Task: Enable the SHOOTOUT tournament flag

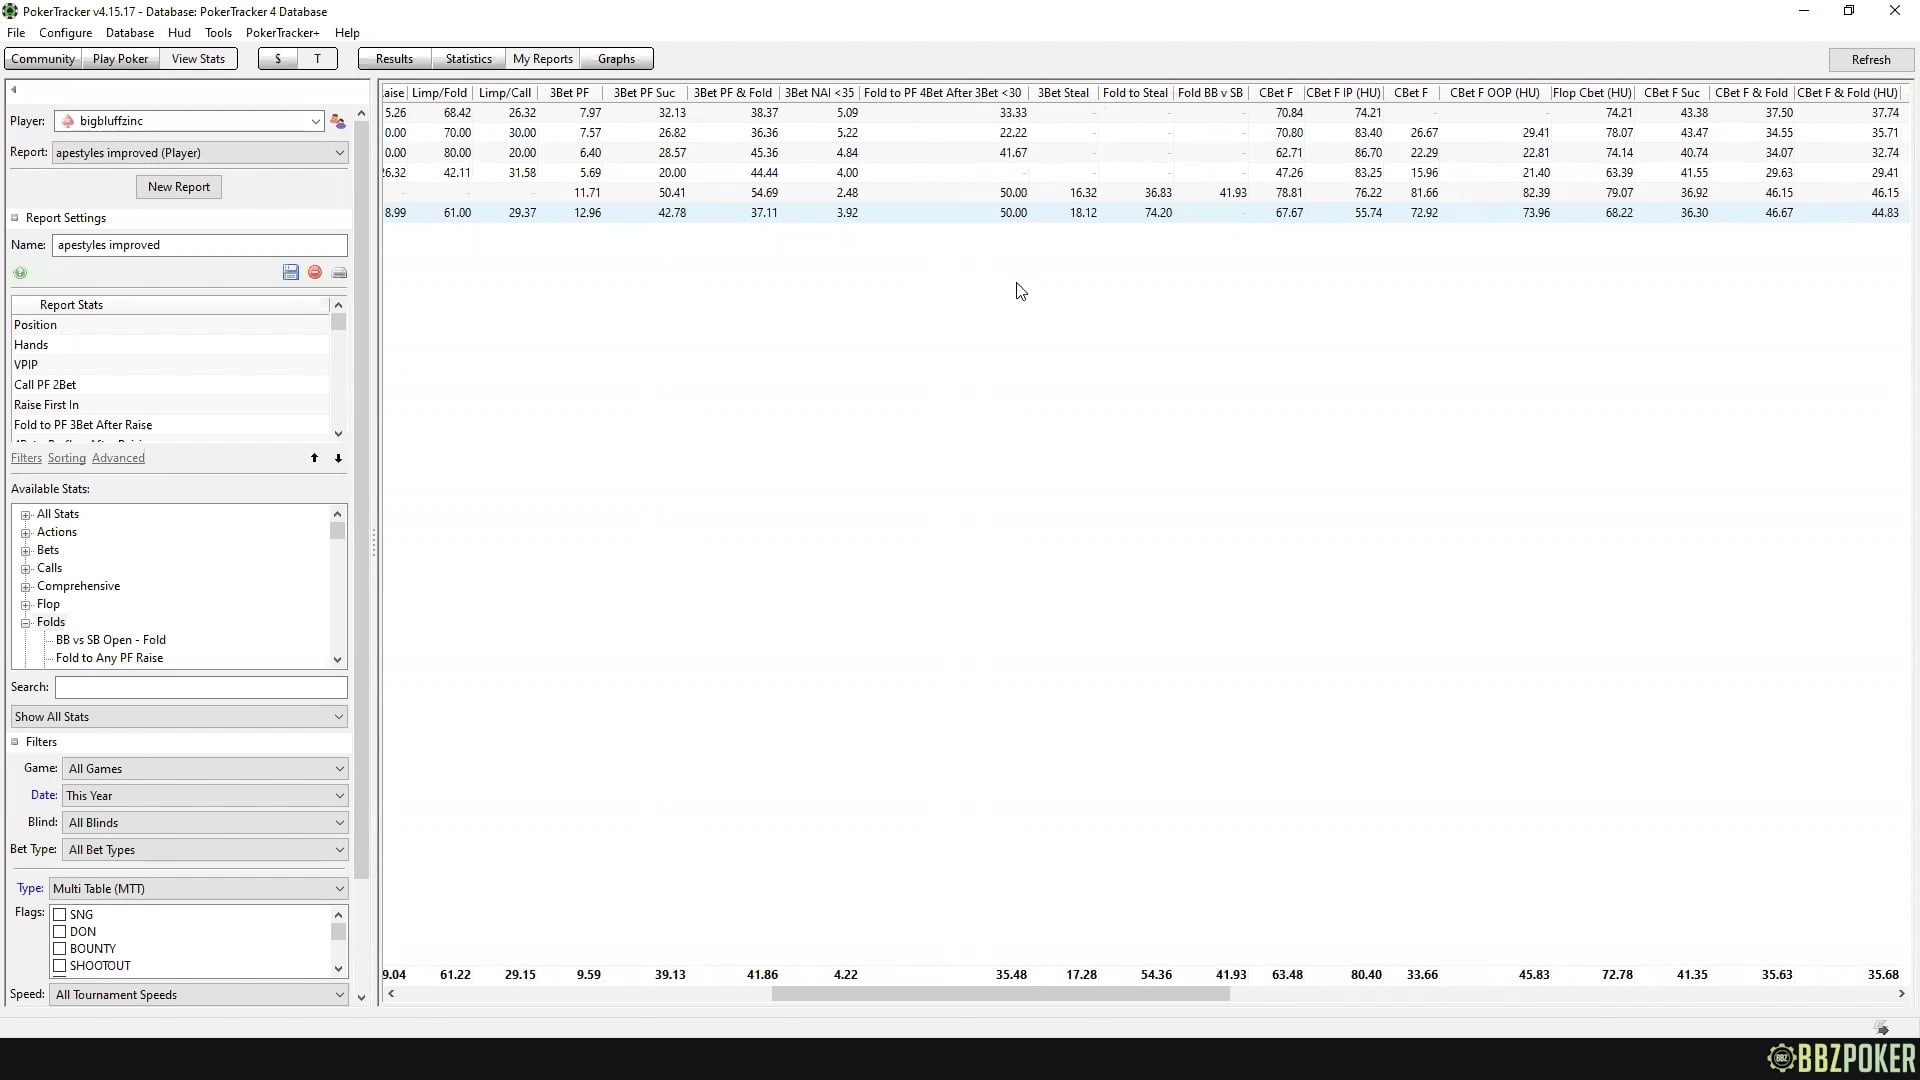Action: tap(59, 965)
